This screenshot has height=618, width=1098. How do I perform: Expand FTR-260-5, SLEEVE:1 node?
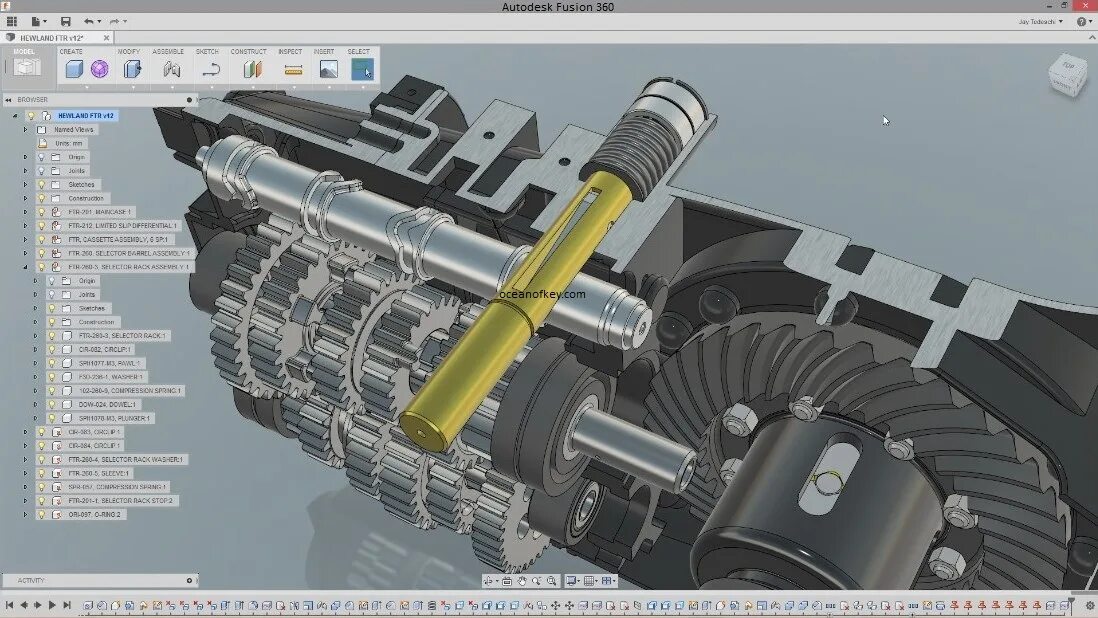point(25,473)
